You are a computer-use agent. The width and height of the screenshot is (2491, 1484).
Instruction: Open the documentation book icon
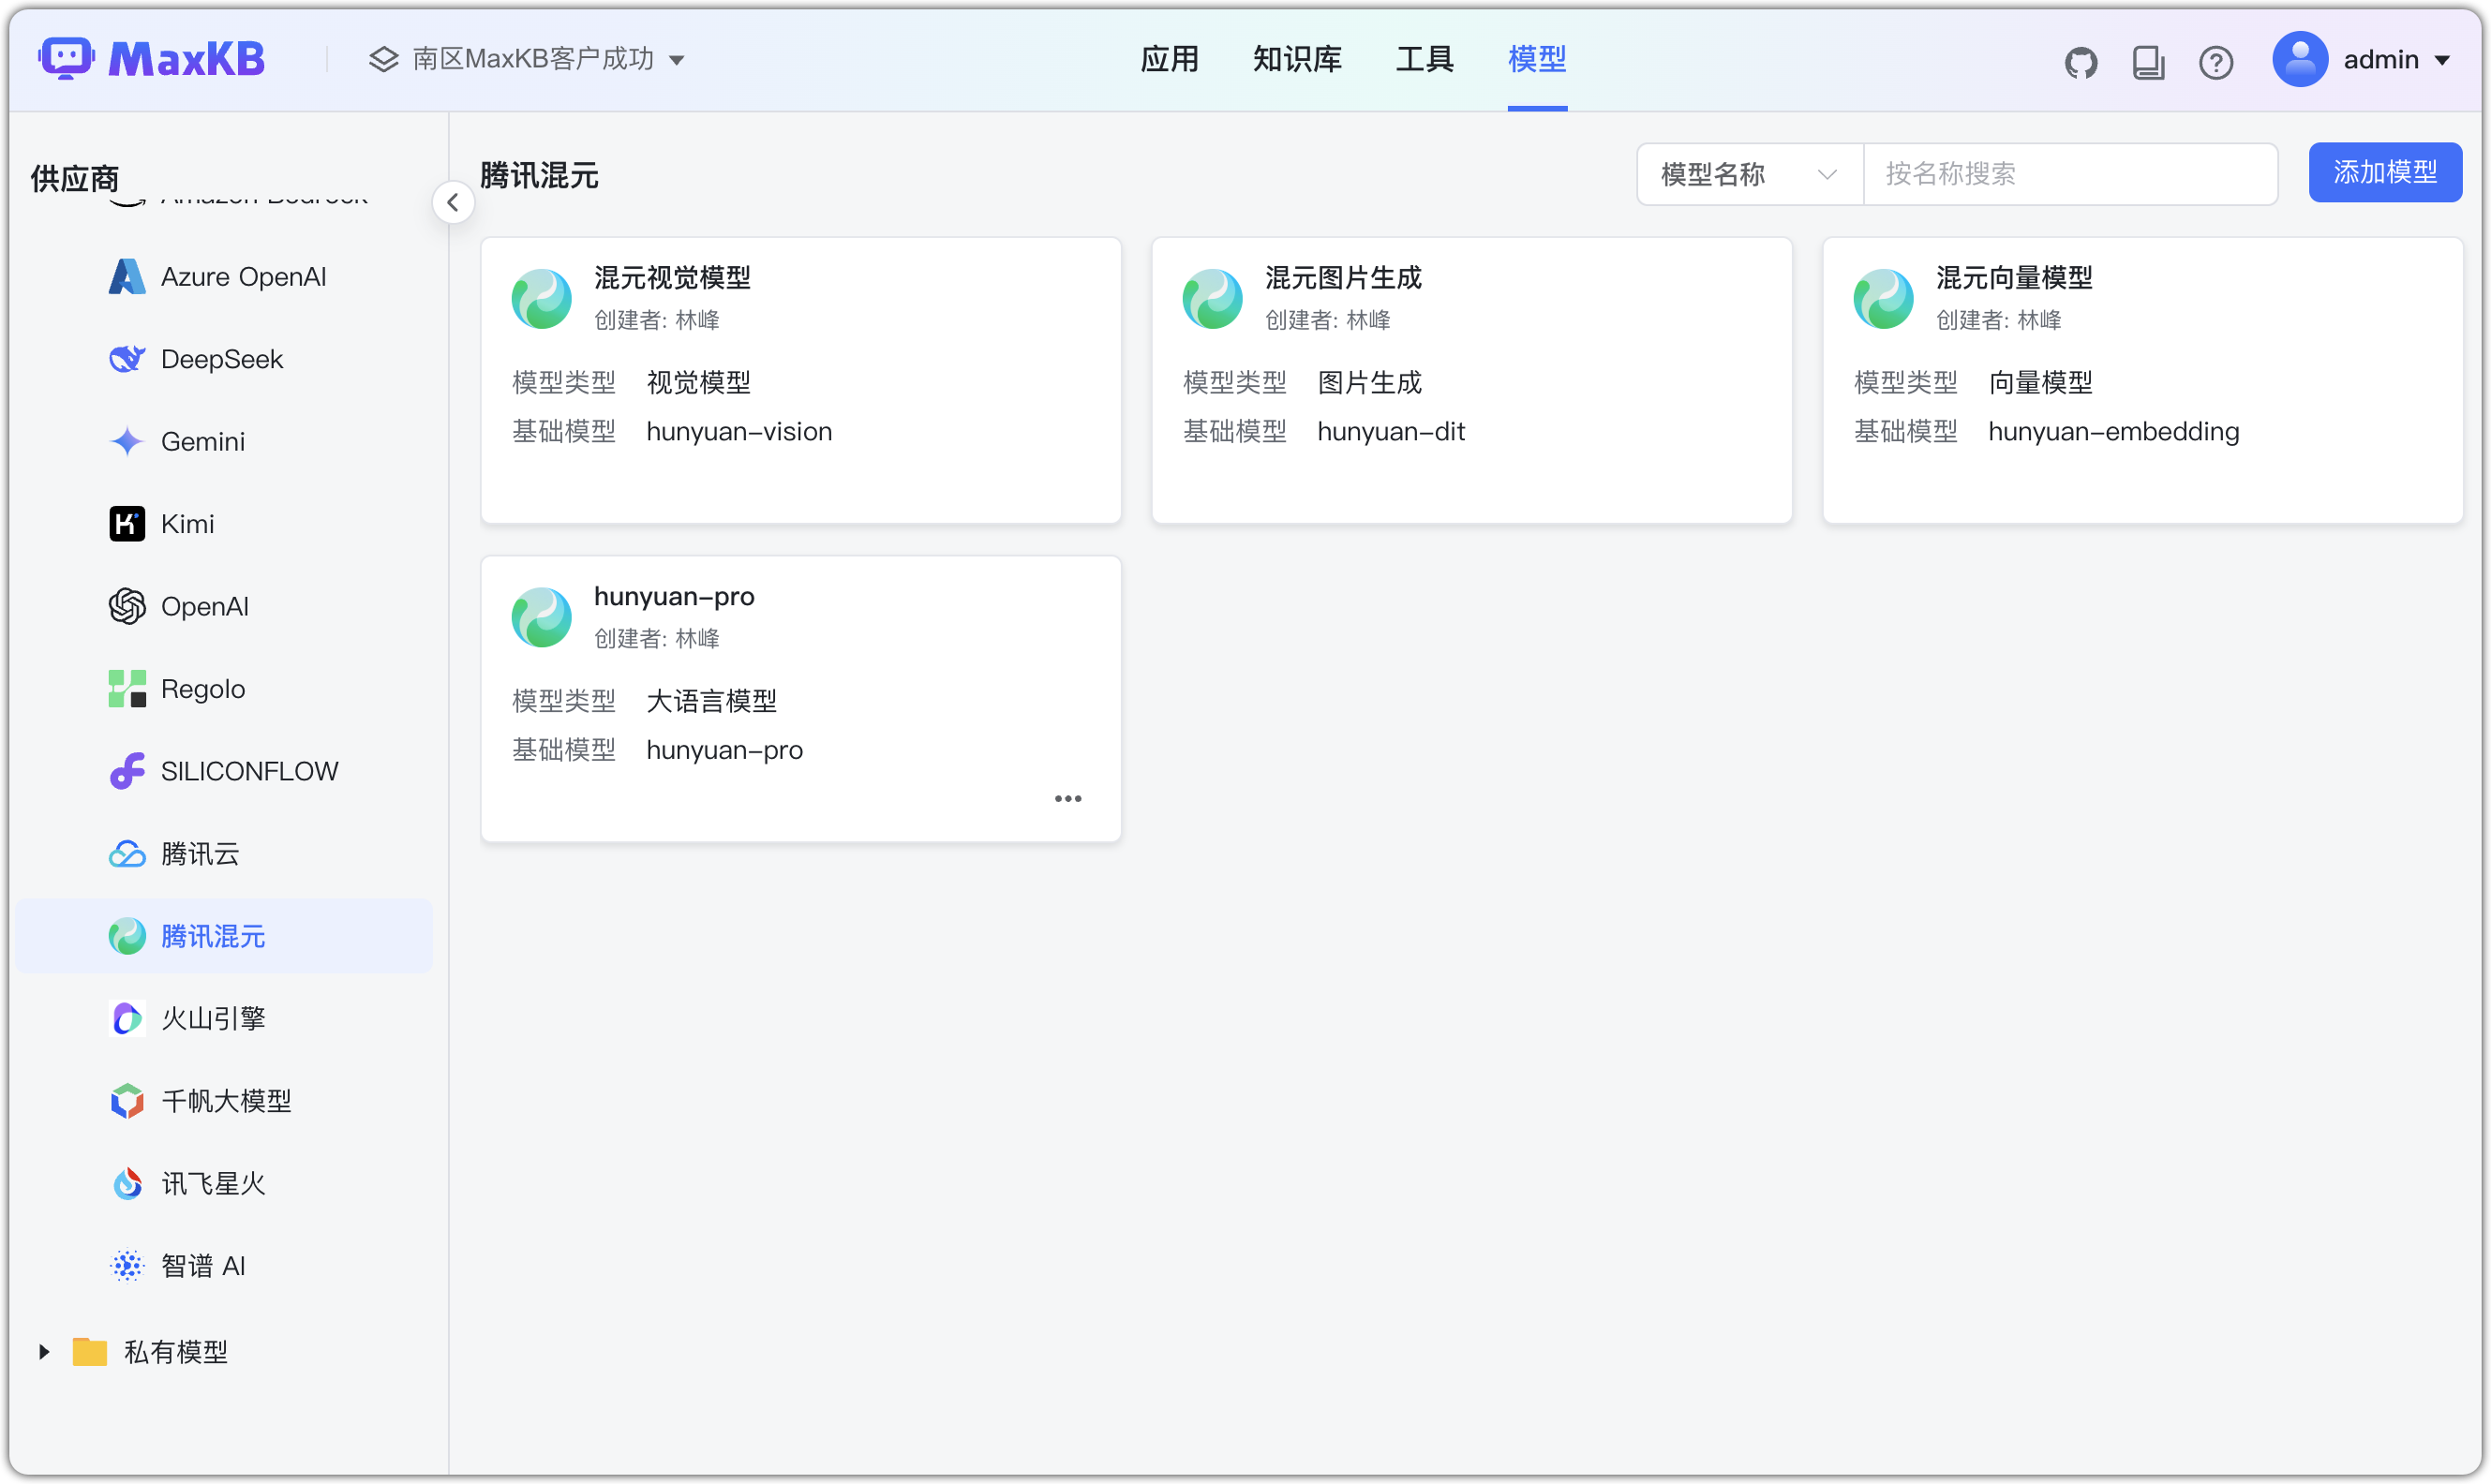coord(2147,62)
